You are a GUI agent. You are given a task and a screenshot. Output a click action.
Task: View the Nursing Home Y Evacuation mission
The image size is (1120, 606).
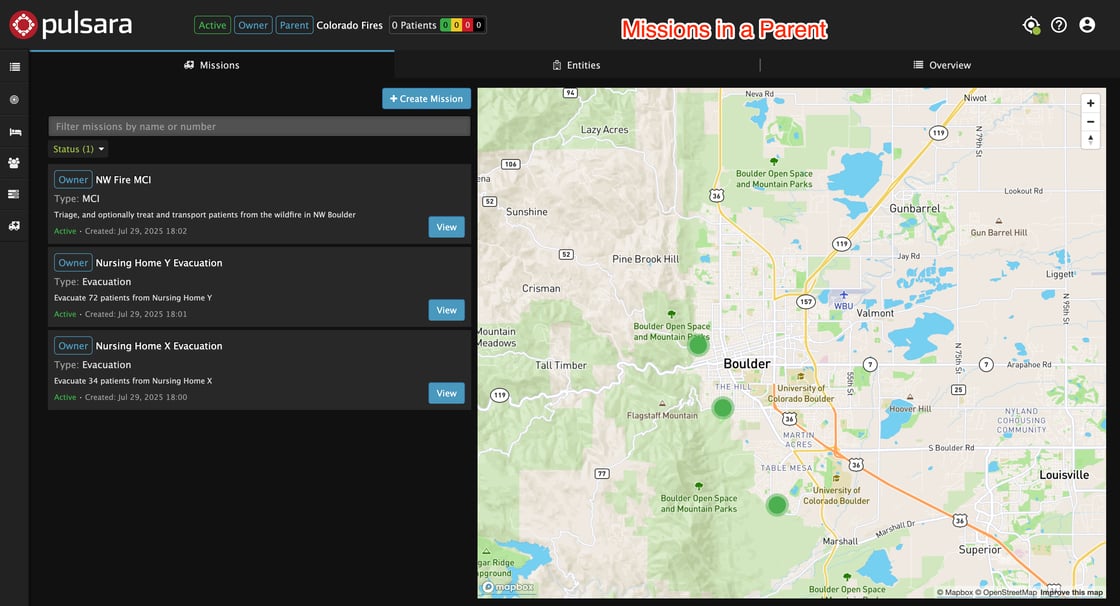446,310
